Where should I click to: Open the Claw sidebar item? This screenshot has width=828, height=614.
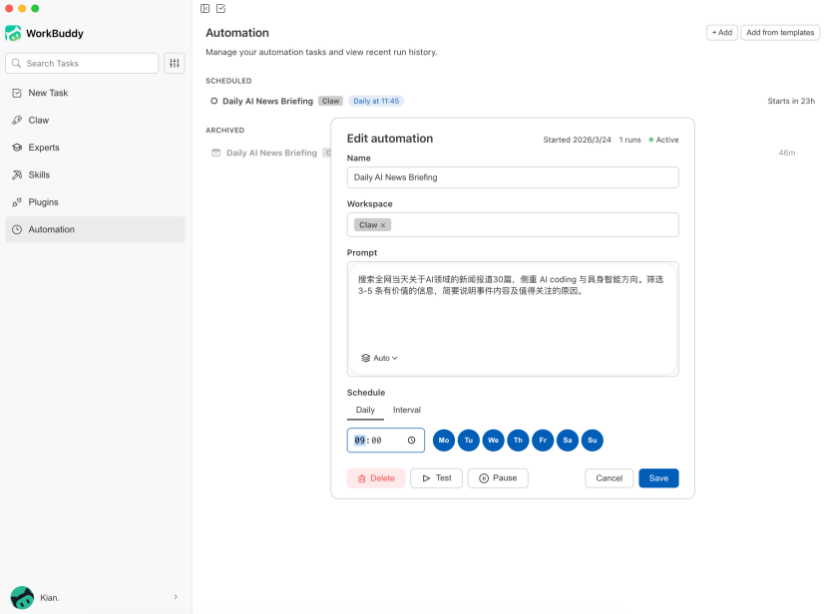coord(38,120)
